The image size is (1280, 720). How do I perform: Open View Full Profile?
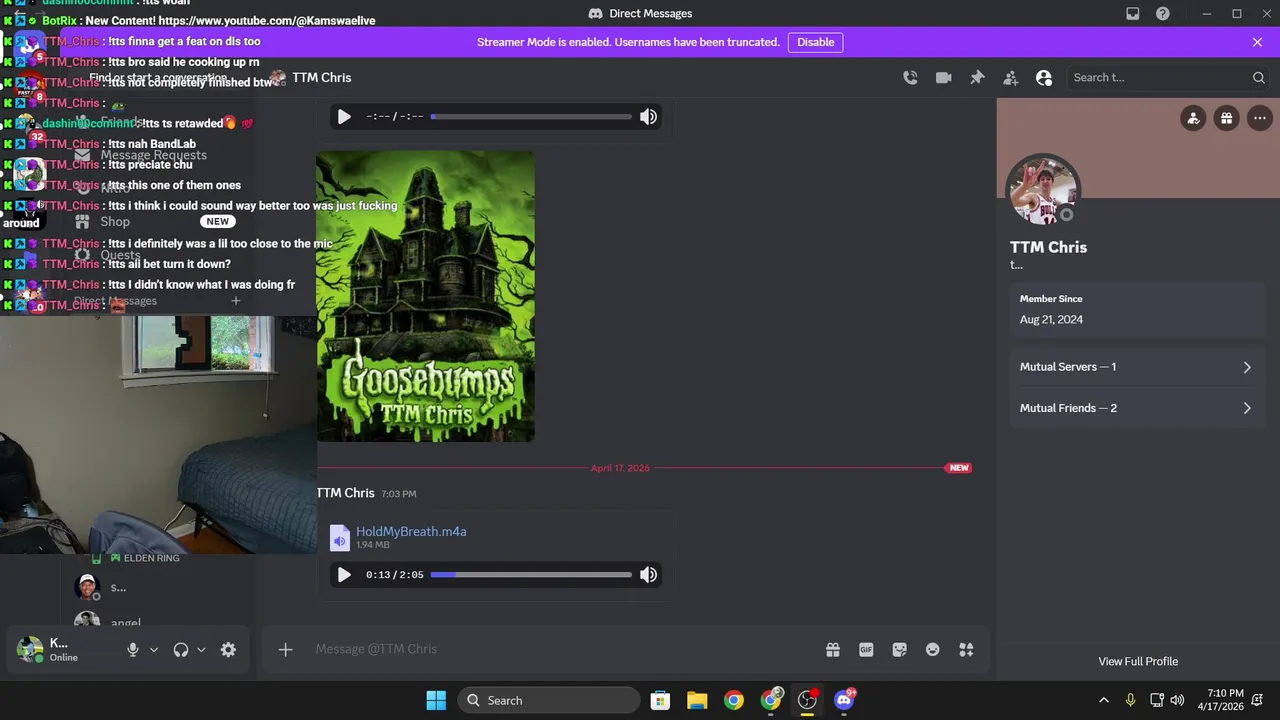point(1138,661)
